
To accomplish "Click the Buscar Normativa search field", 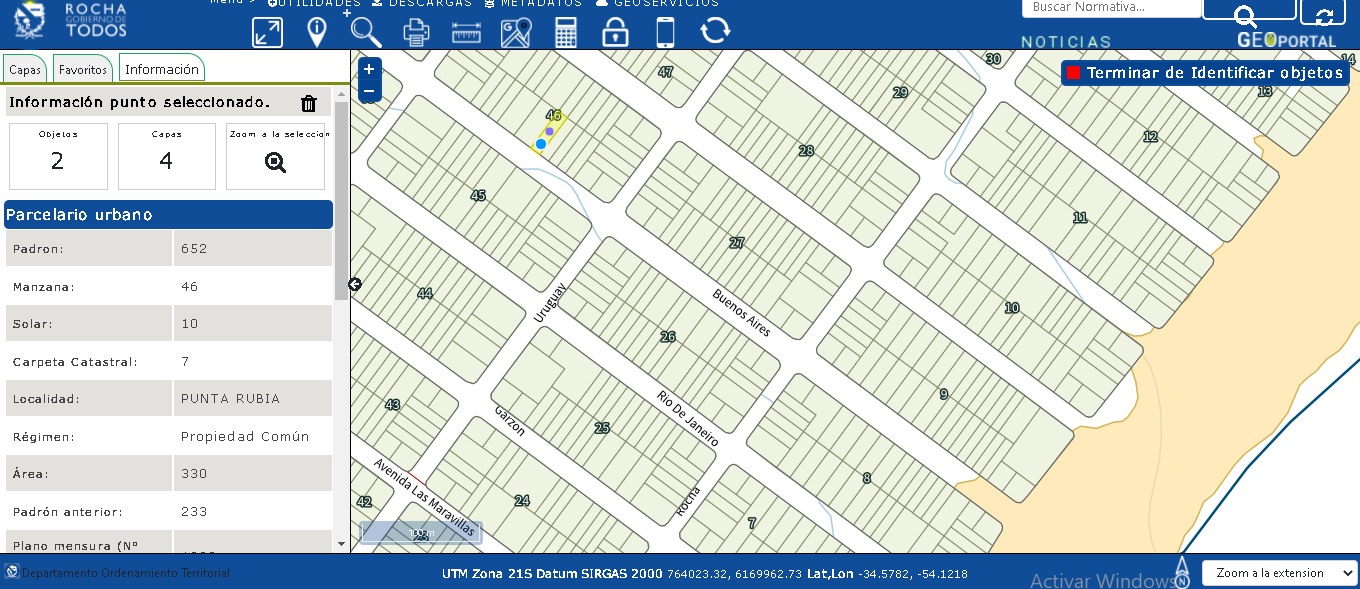I will coord(1110,8).
